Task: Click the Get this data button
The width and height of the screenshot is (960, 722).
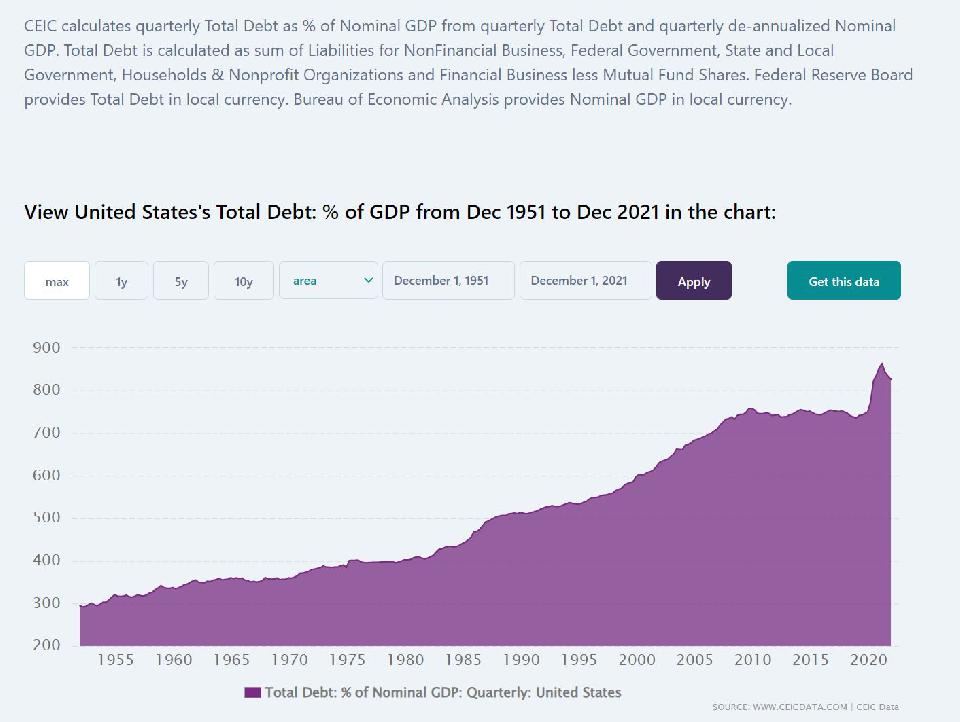Action: pos(843,281)
